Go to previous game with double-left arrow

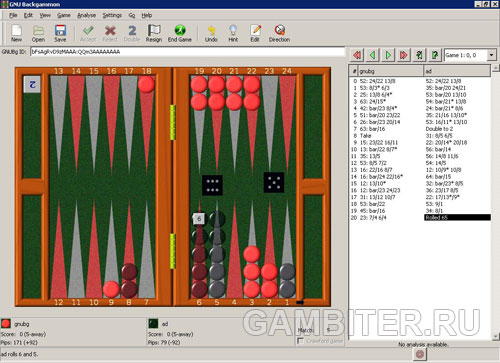(x=357, y=55)
